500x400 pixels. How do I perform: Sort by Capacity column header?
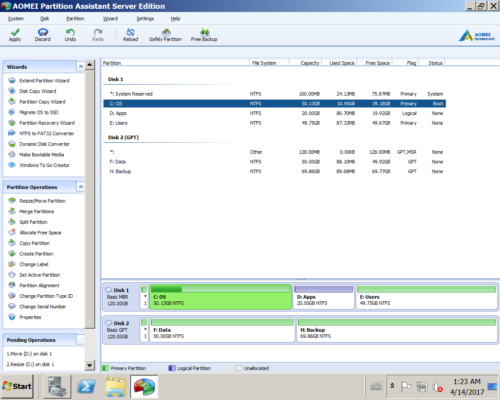tap(305, 63)
